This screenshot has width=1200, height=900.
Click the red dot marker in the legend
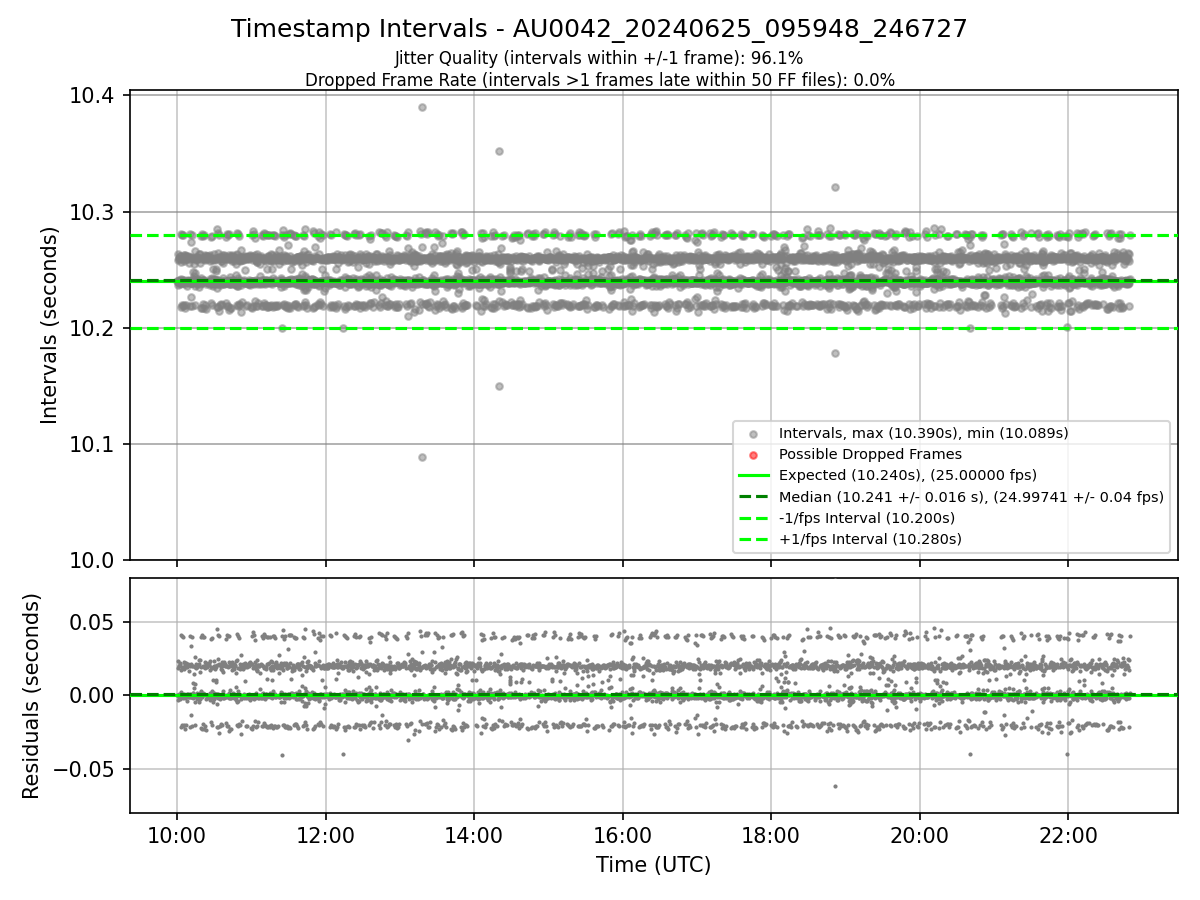(754, 454)
